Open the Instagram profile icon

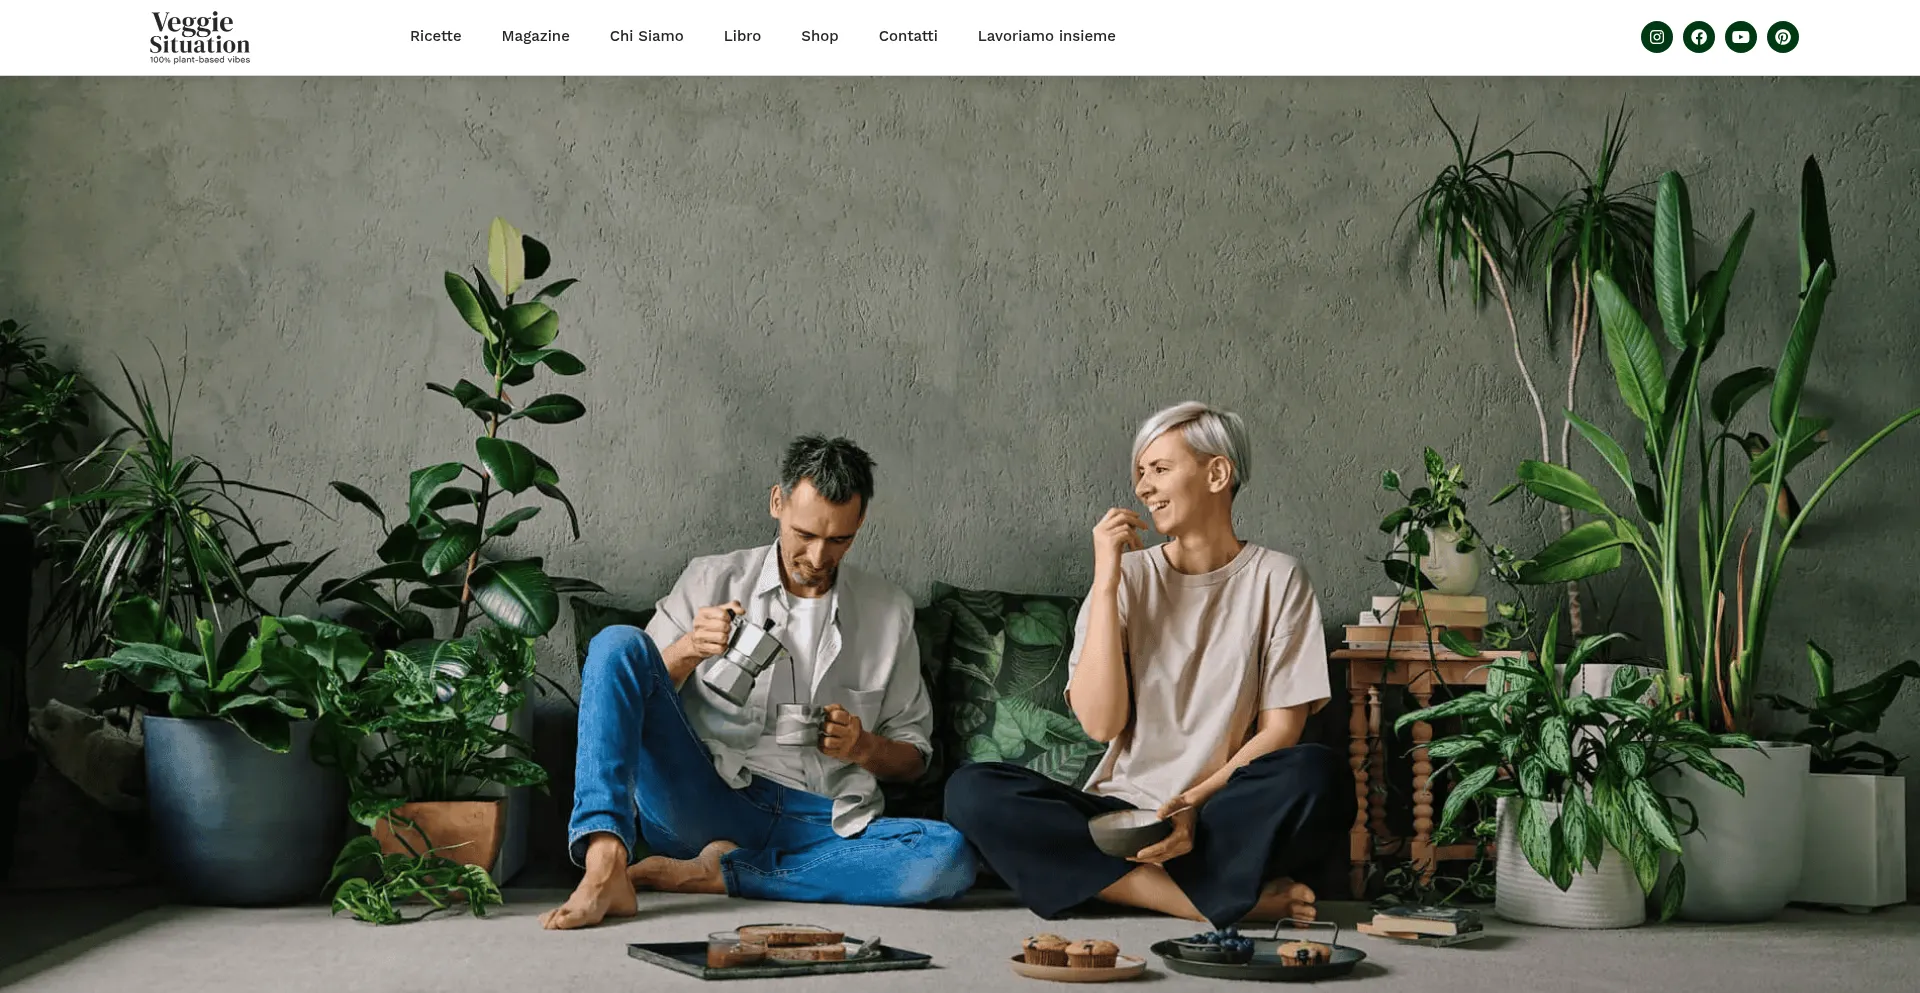pos(1657,37)
